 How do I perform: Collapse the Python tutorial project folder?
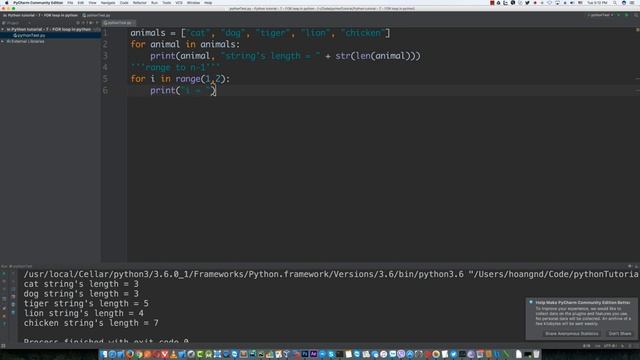[x=3, y=29]
